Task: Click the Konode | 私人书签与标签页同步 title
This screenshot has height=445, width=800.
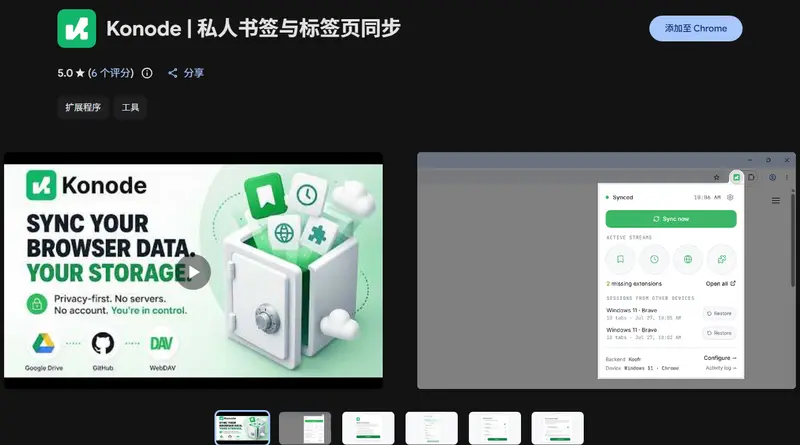Action: coord(254,29)
